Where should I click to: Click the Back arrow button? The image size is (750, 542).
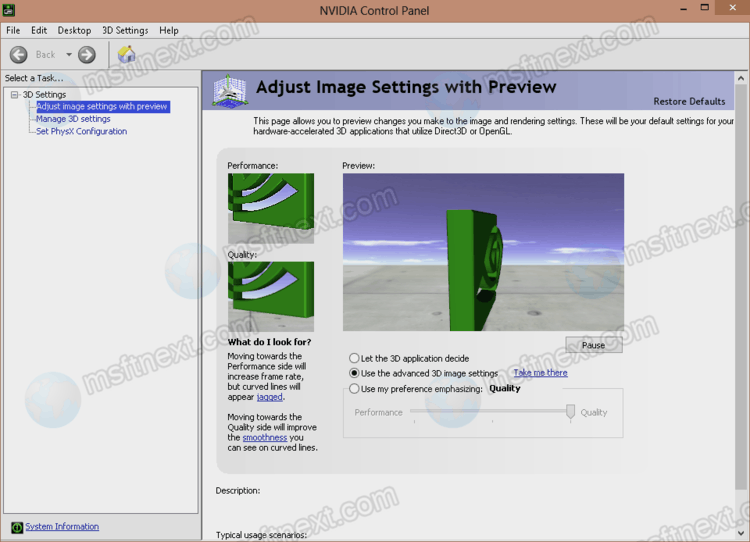coord(19,55)
